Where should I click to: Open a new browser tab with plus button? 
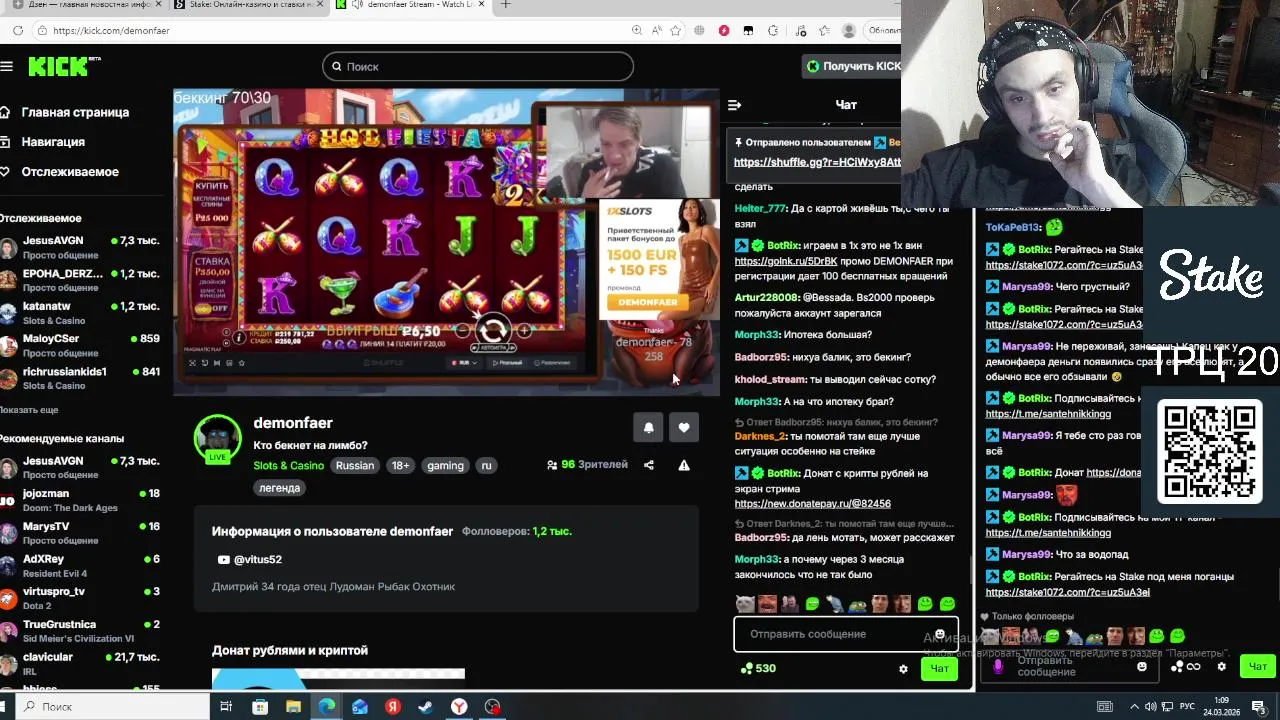(506, 5)
